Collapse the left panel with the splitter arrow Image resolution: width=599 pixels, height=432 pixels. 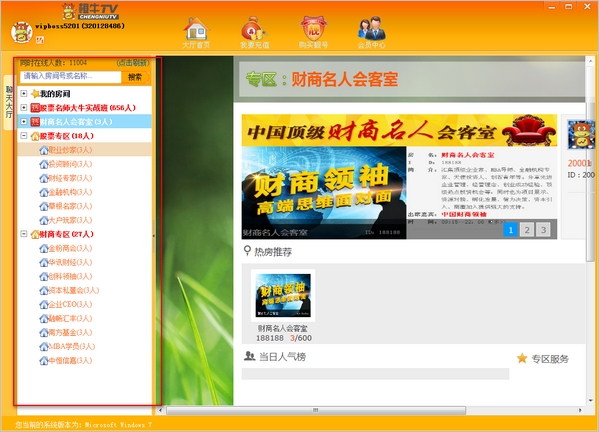click(154, 236)
